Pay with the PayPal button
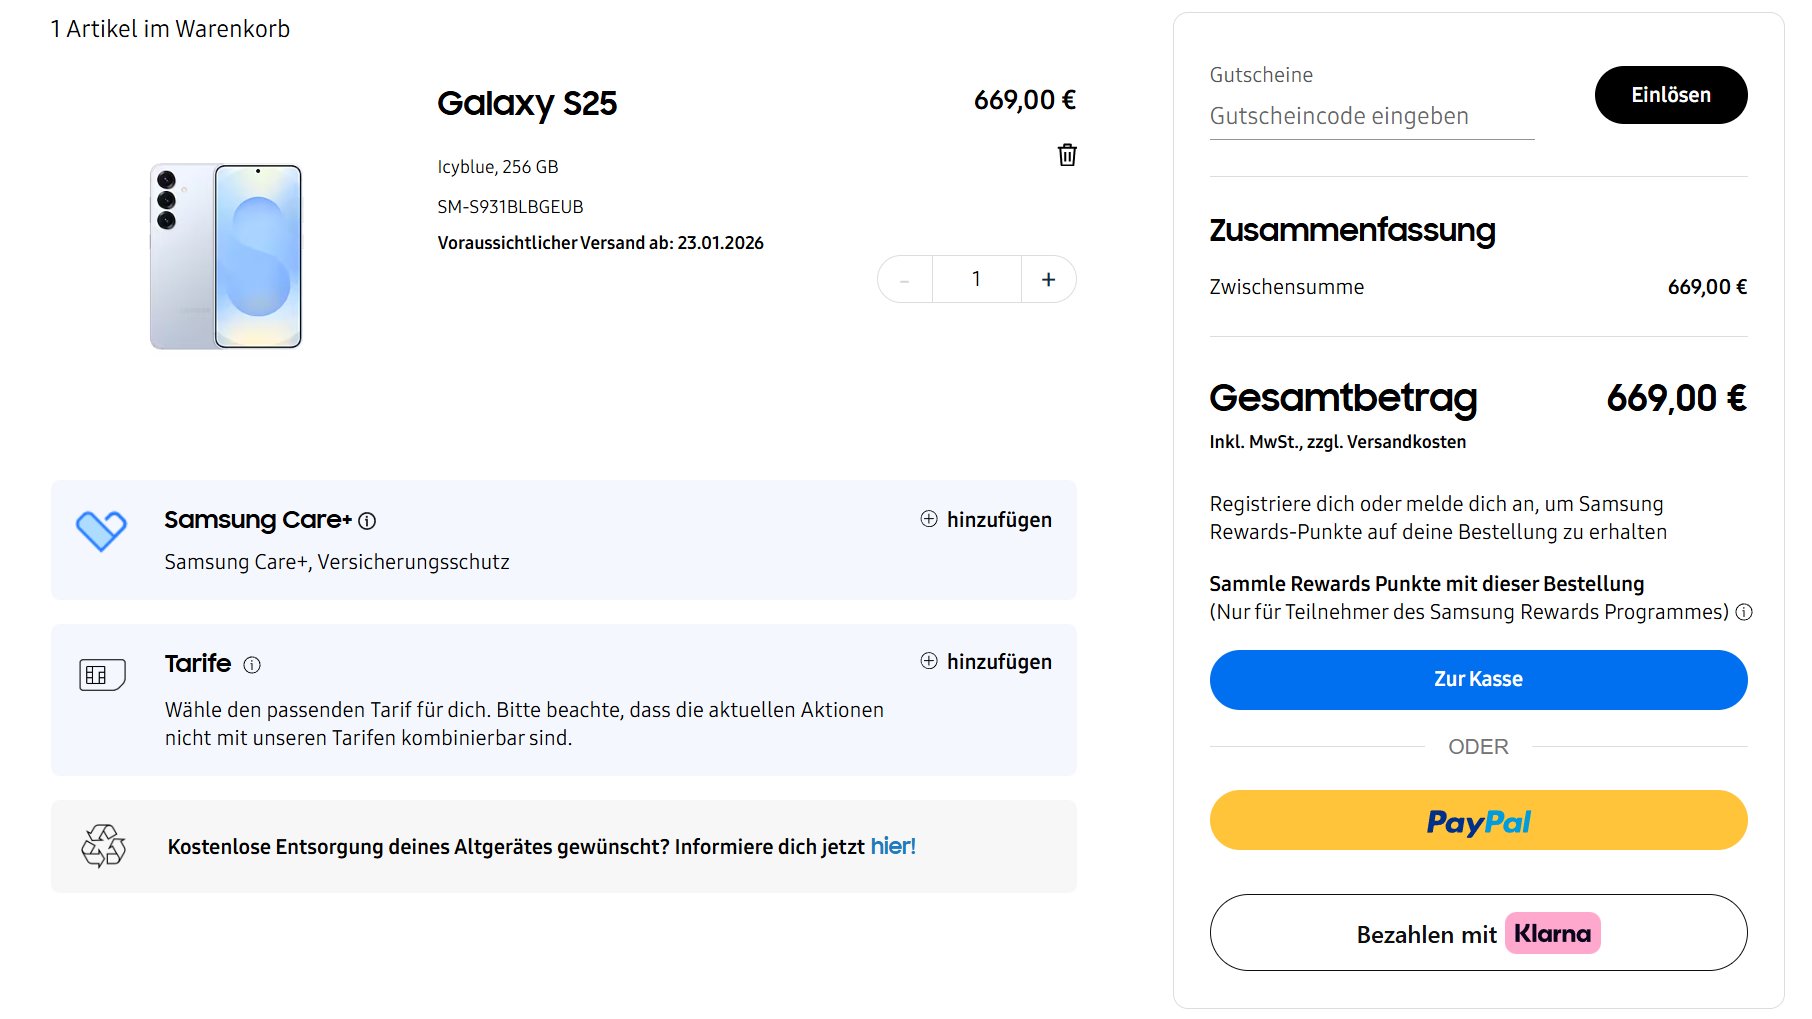The image size is (1812, 1019). (x=1478, y=821)
